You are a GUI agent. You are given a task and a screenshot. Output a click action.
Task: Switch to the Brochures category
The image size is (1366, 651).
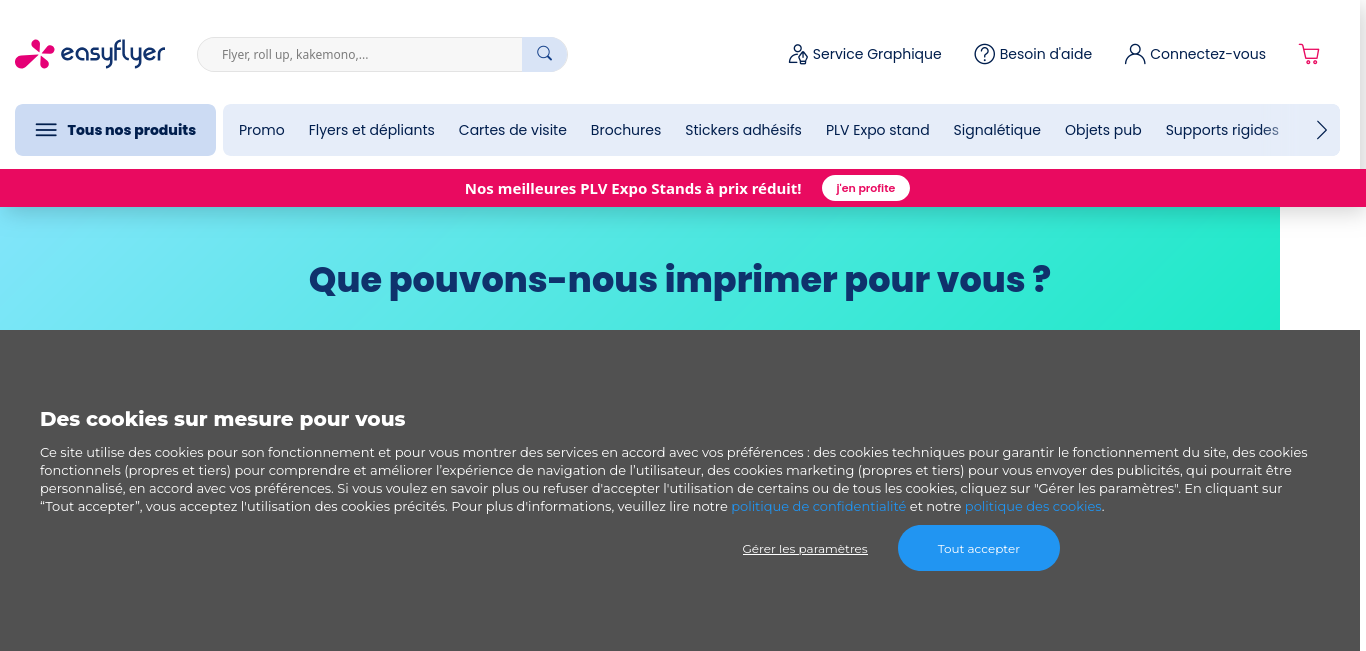[x=625, y=129]
